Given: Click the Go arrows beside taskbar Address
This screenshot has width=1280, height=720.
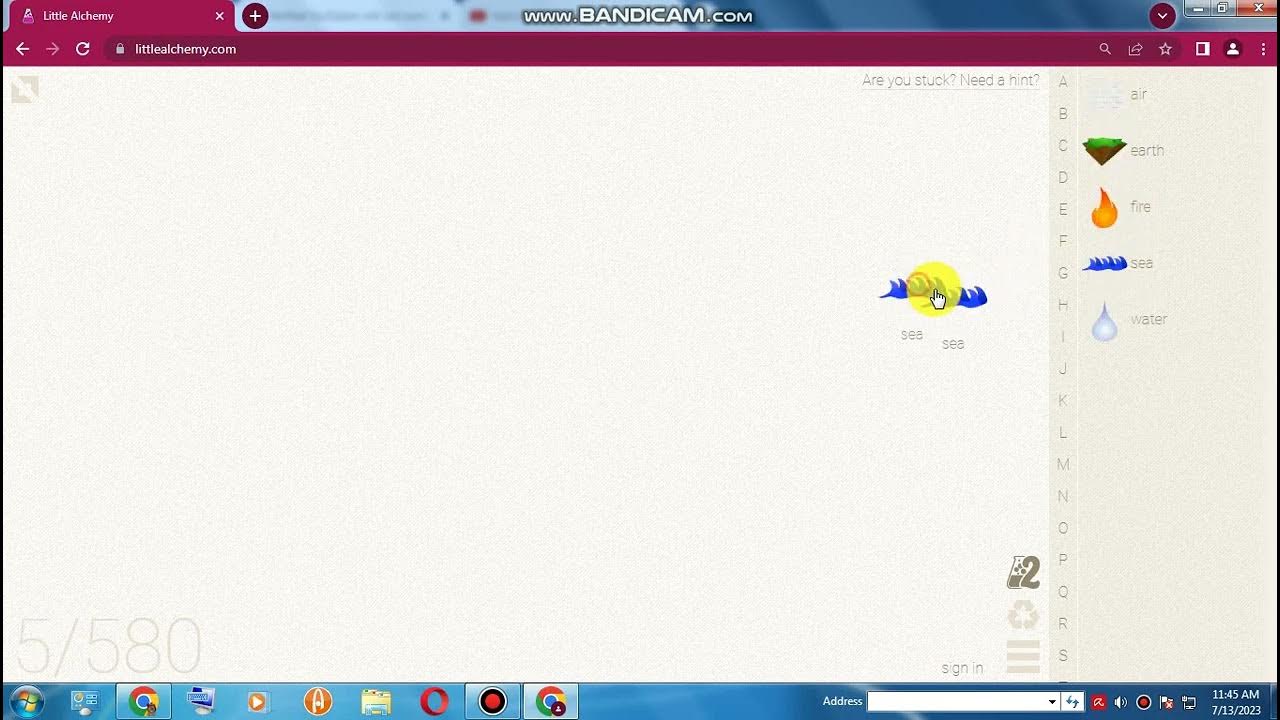Looking at the screenshot, I should 1073,702.
